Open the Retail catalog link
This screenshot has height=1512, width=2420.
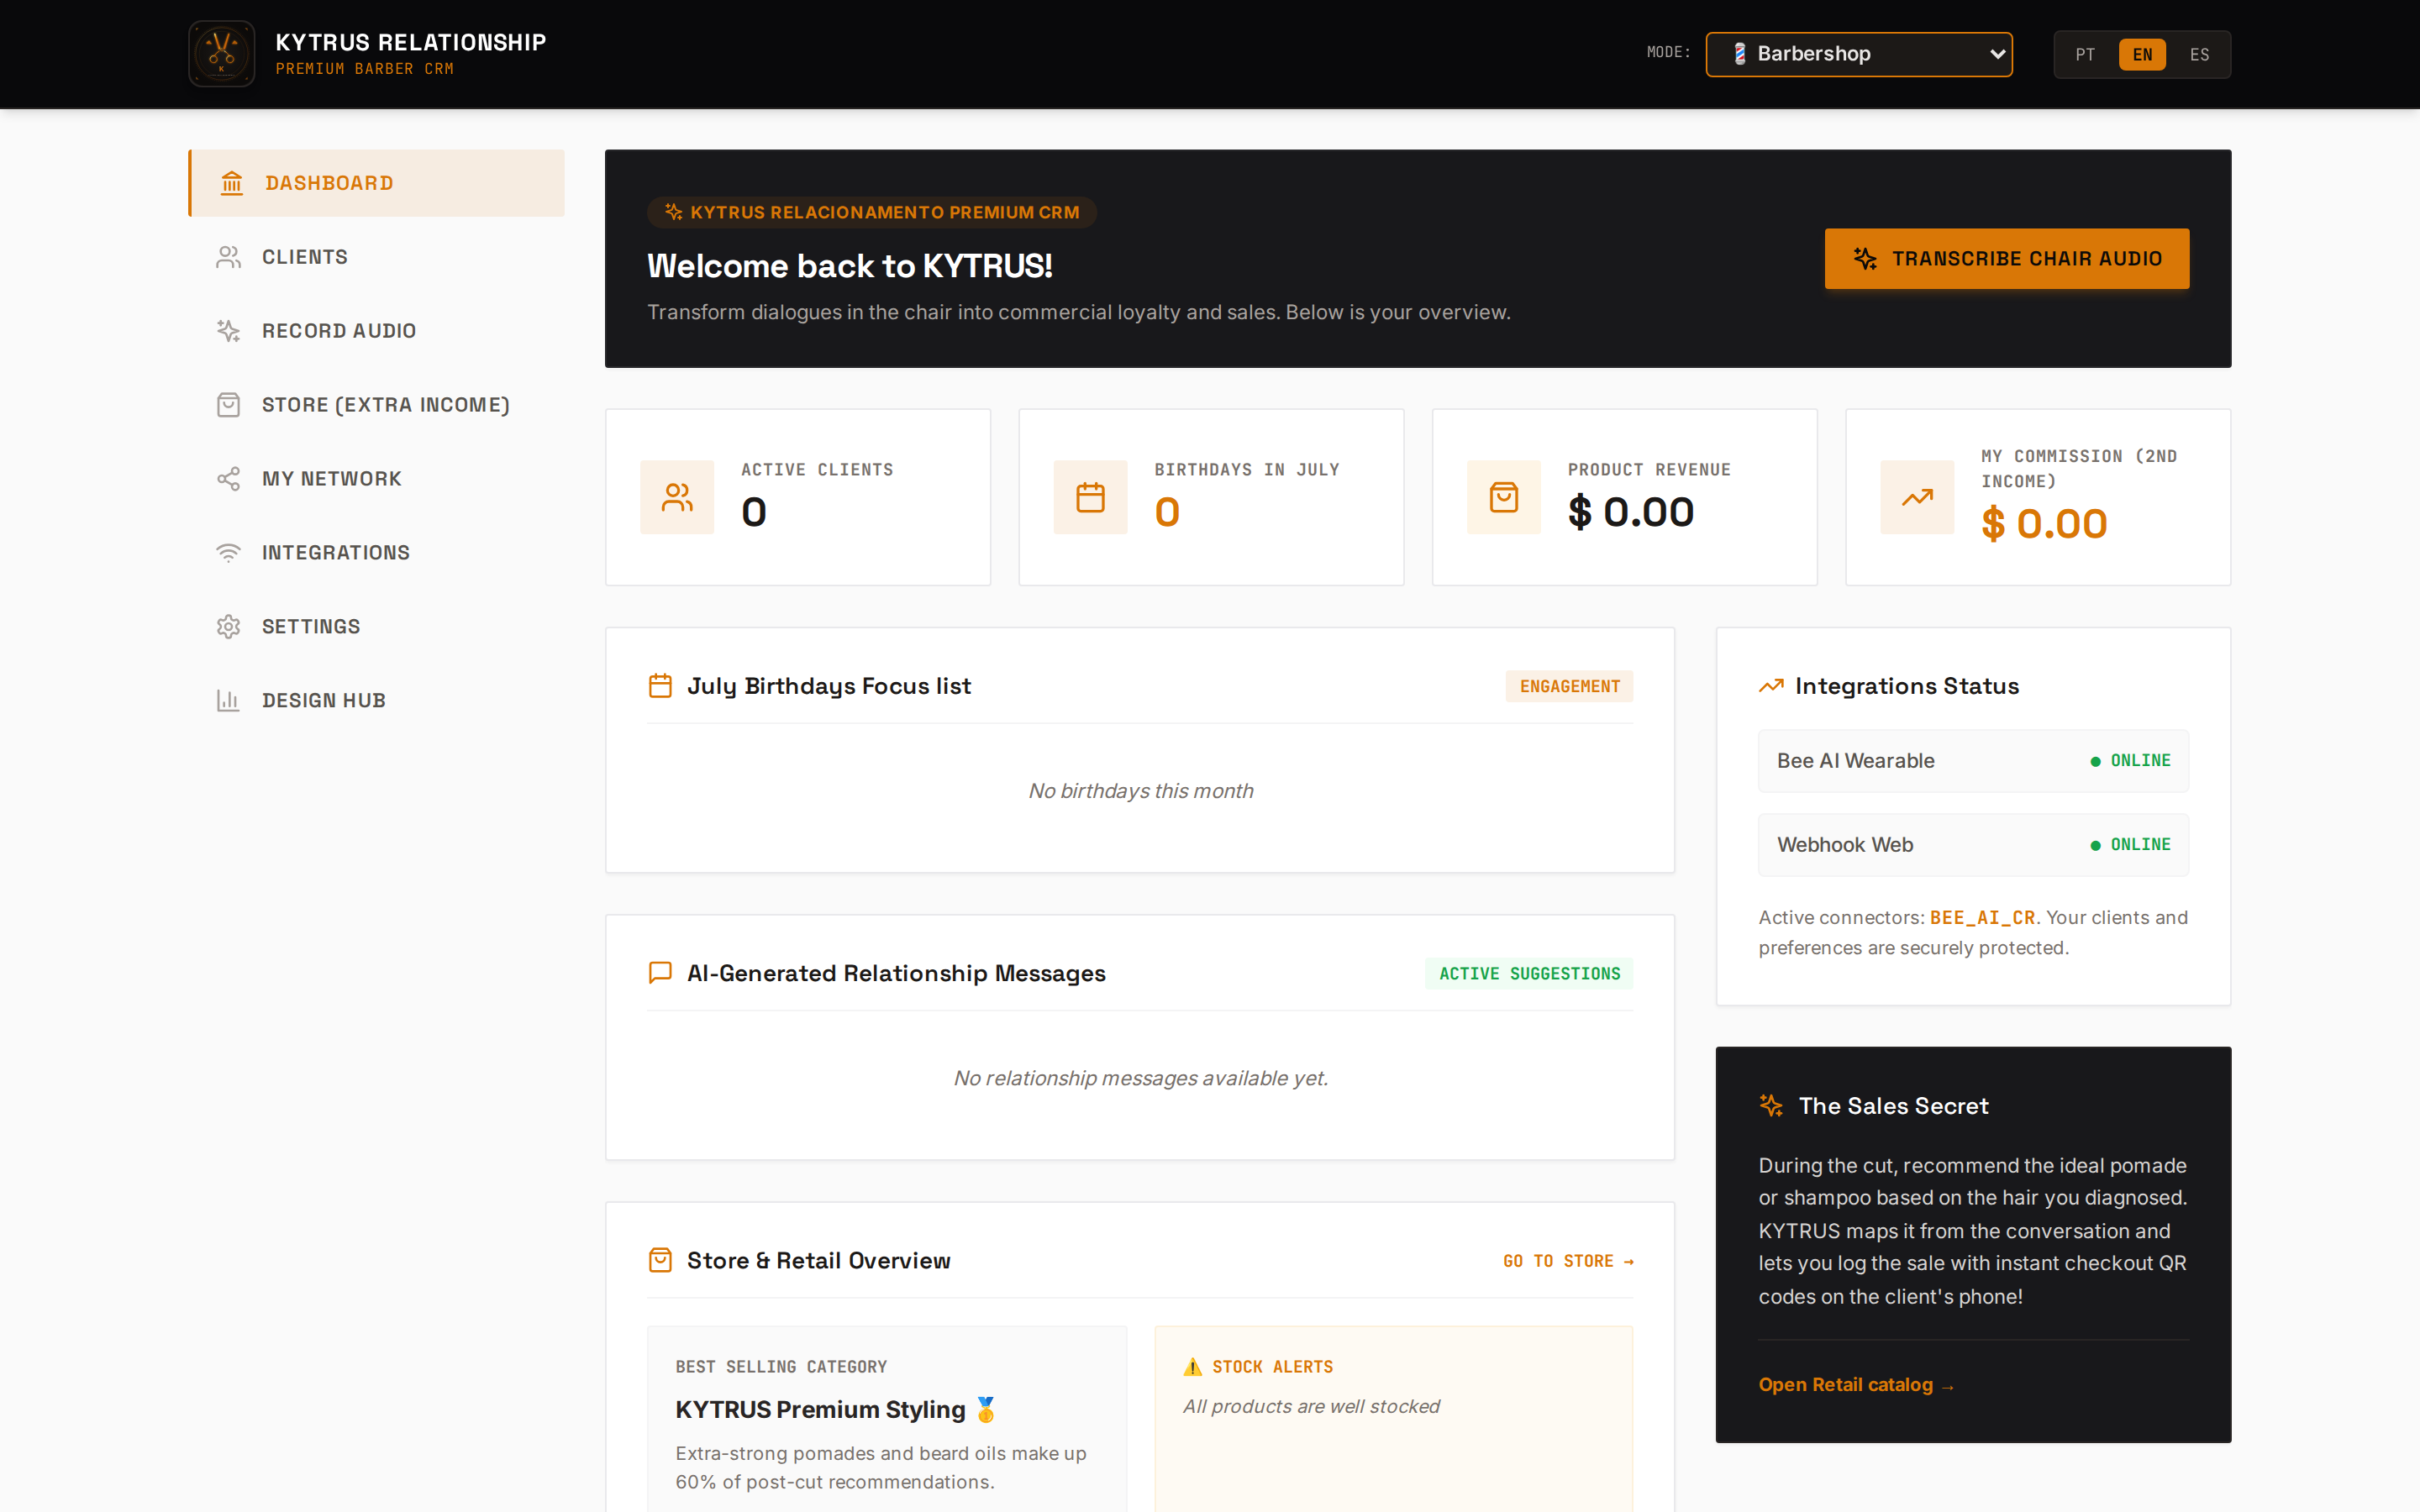pyautogui.click(x=1856, y=1385)
